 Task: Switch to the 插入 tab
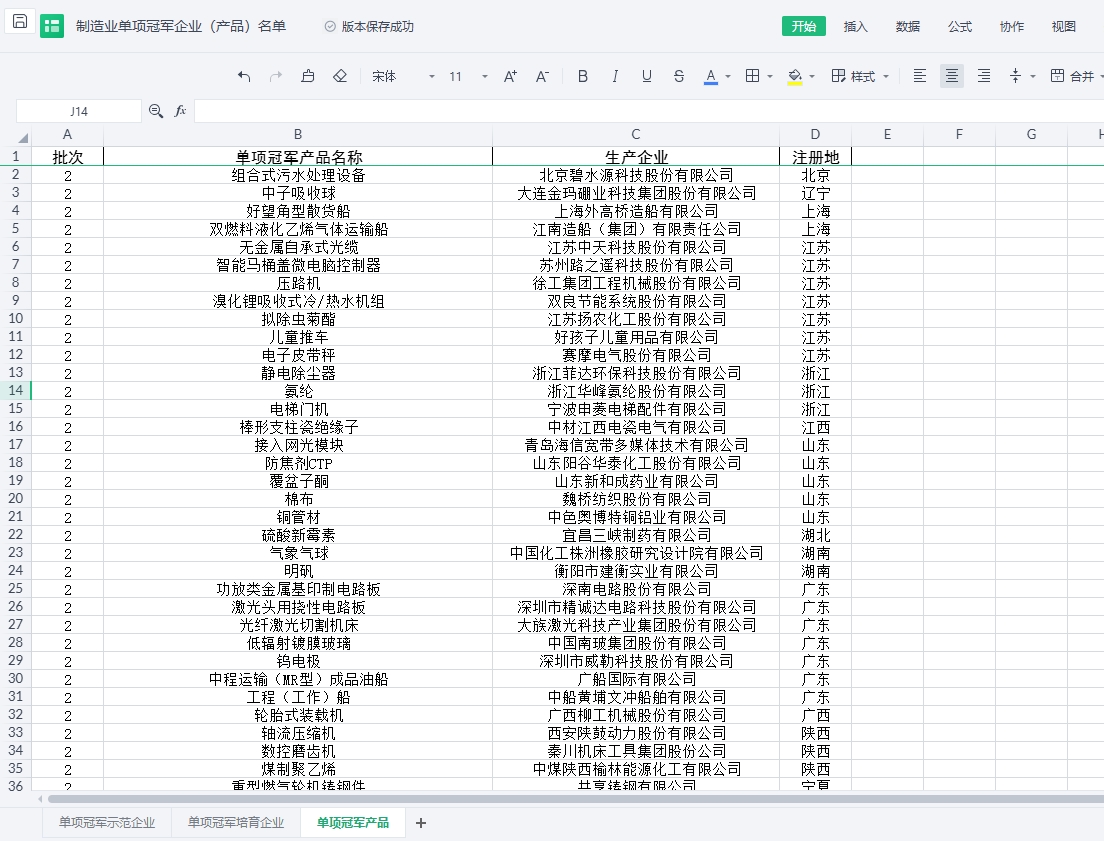click(x=855, y=27)
